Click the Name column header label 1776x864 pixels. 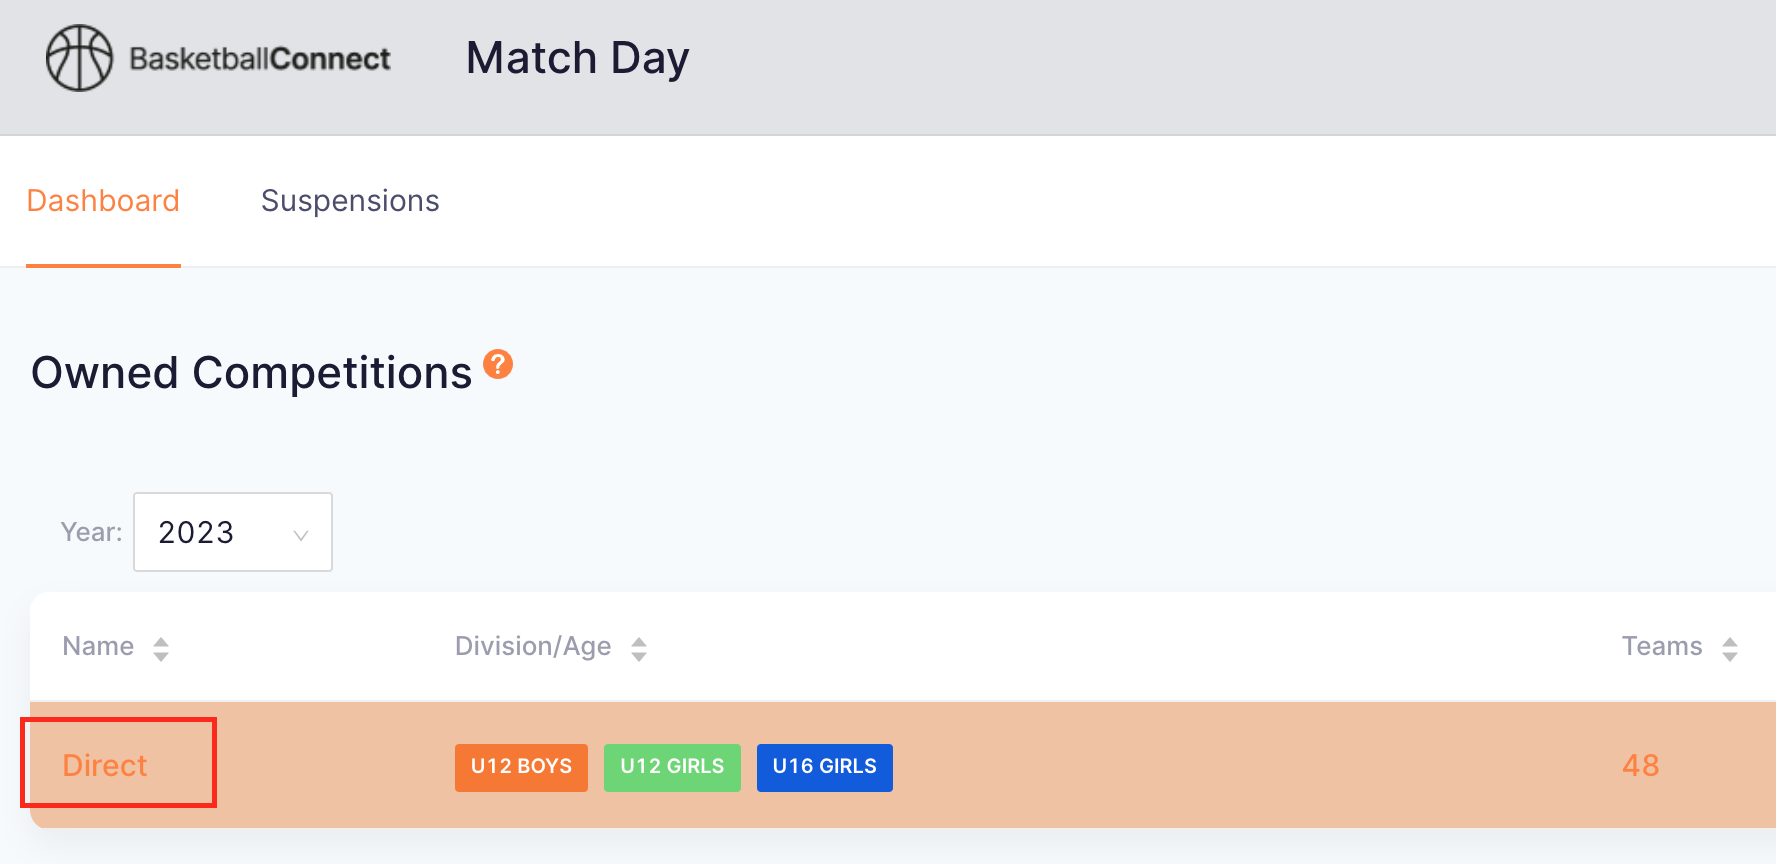tap(98, 646)
